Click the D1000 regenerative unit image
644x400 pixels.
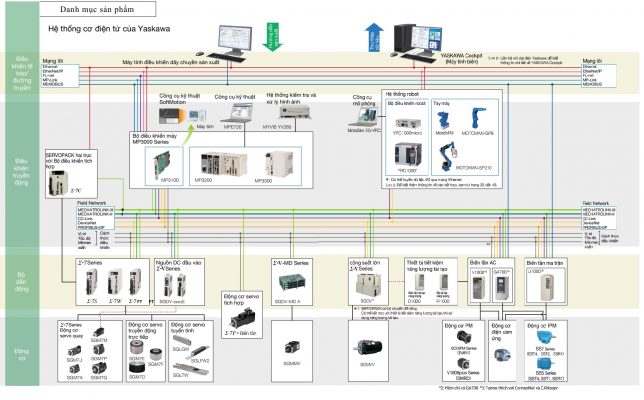[x=420, y=283]
